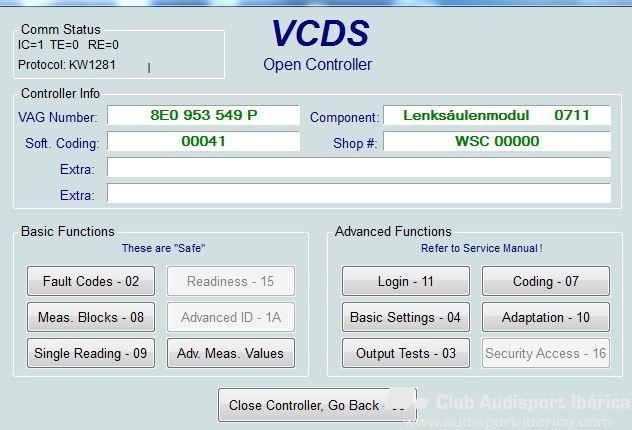Image resolution: width=632 pixels, height=430 pixels.
Task: Open Adaptation - 10
Action: tap(546, 317)
